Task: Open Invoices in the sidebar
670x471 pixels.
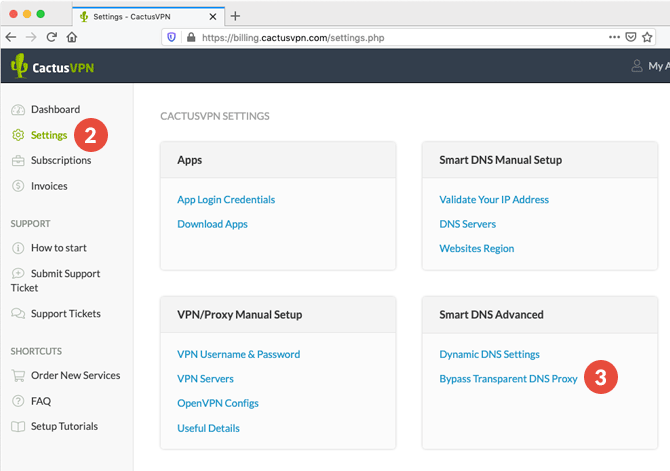Action: 49,186
